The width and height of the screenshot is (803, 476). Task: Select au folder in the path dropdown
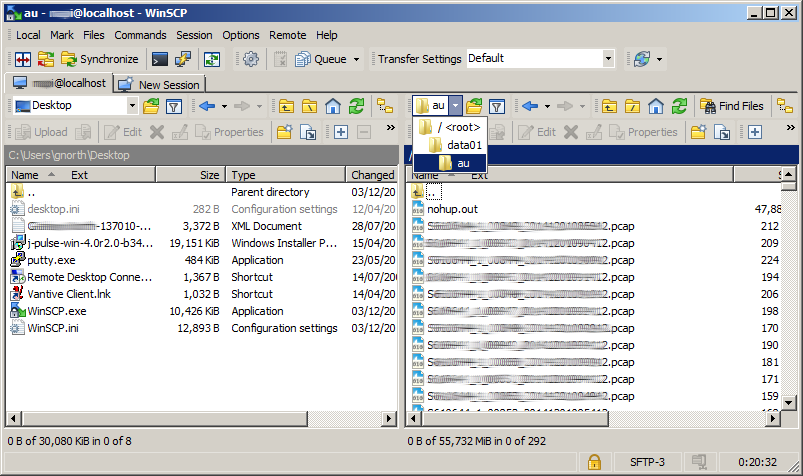coord(450,163)
